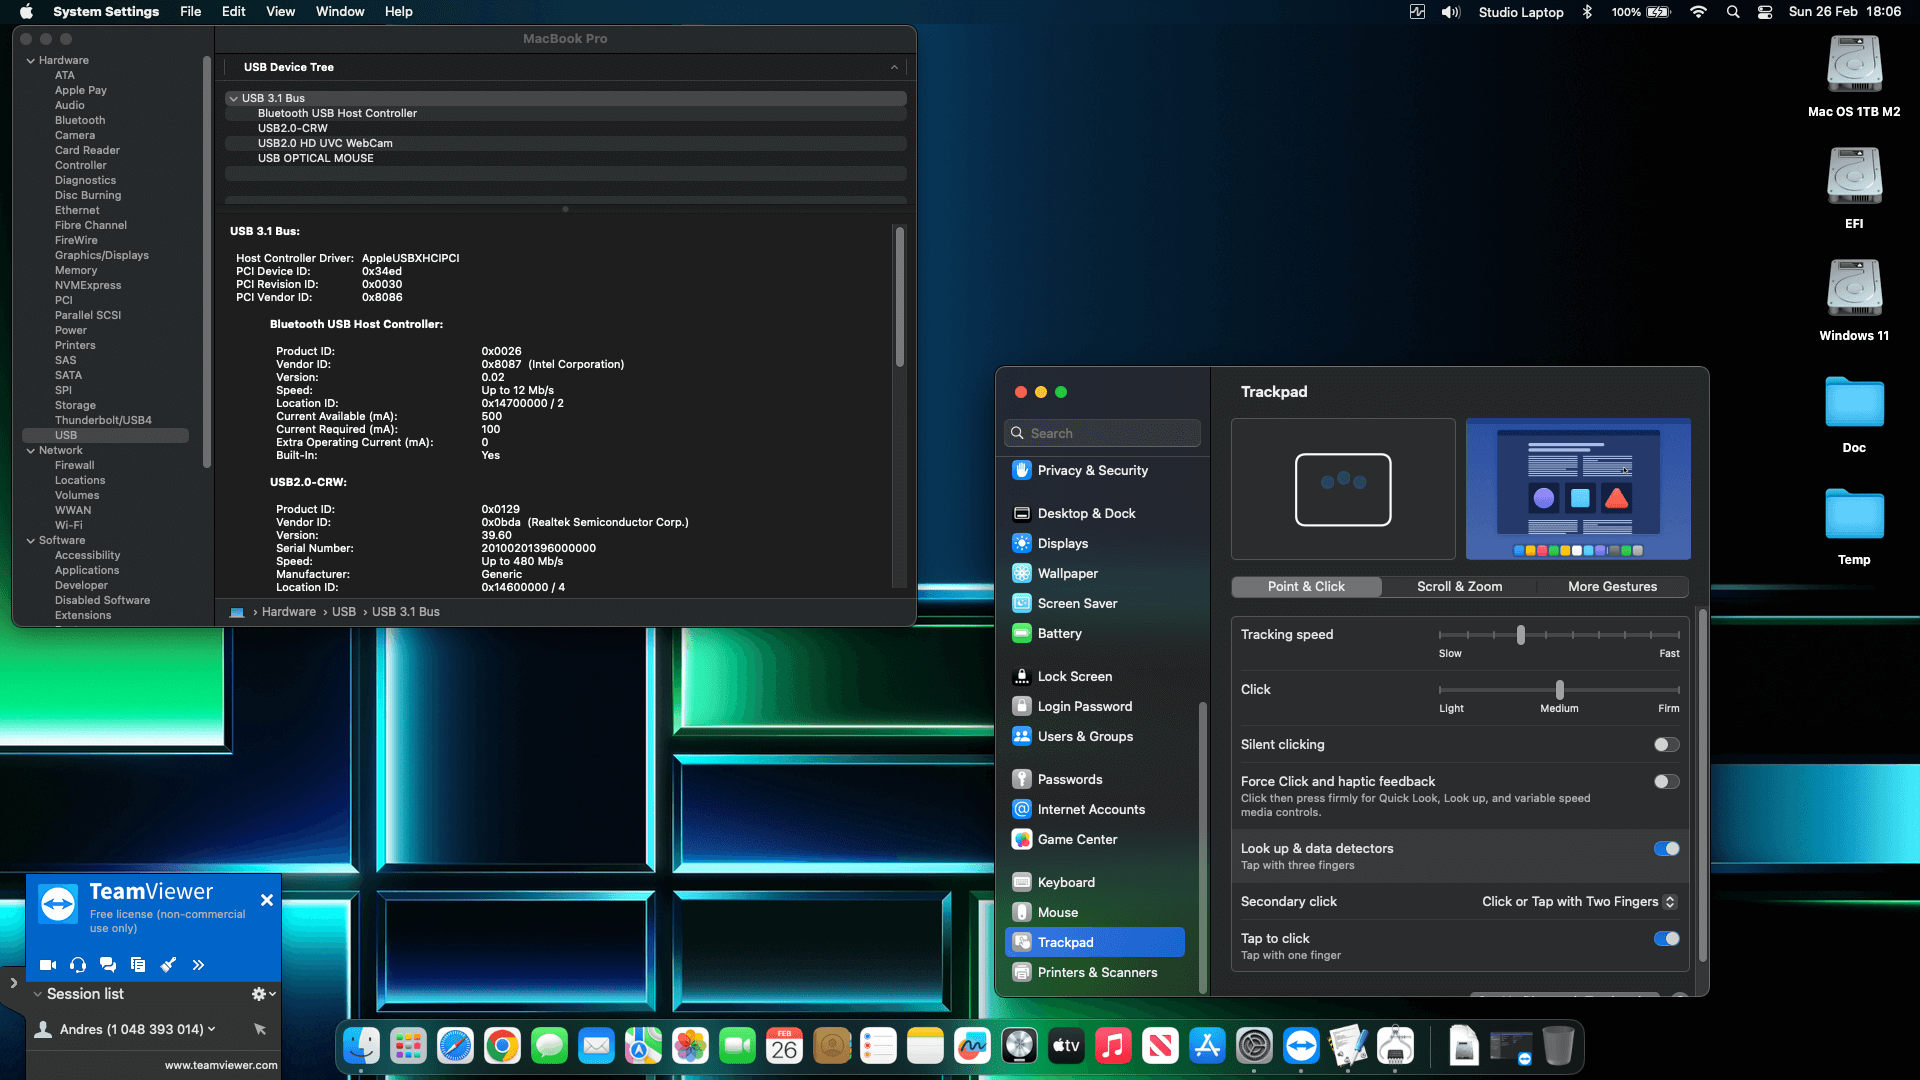Open App Store from the Dock
The image size is (1920, 1080).
click(x=1207, y=1046)
